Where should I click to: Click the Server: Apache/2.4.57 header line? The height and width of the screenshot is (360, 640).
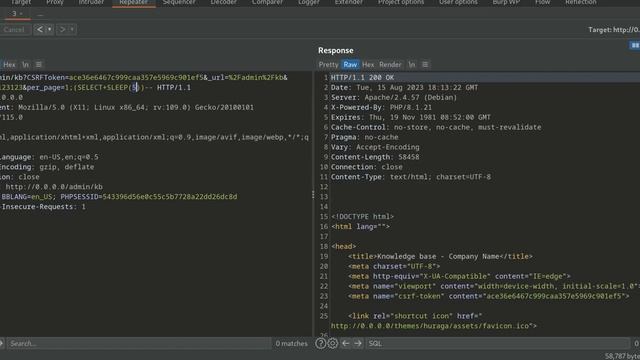tap(394, 98)
